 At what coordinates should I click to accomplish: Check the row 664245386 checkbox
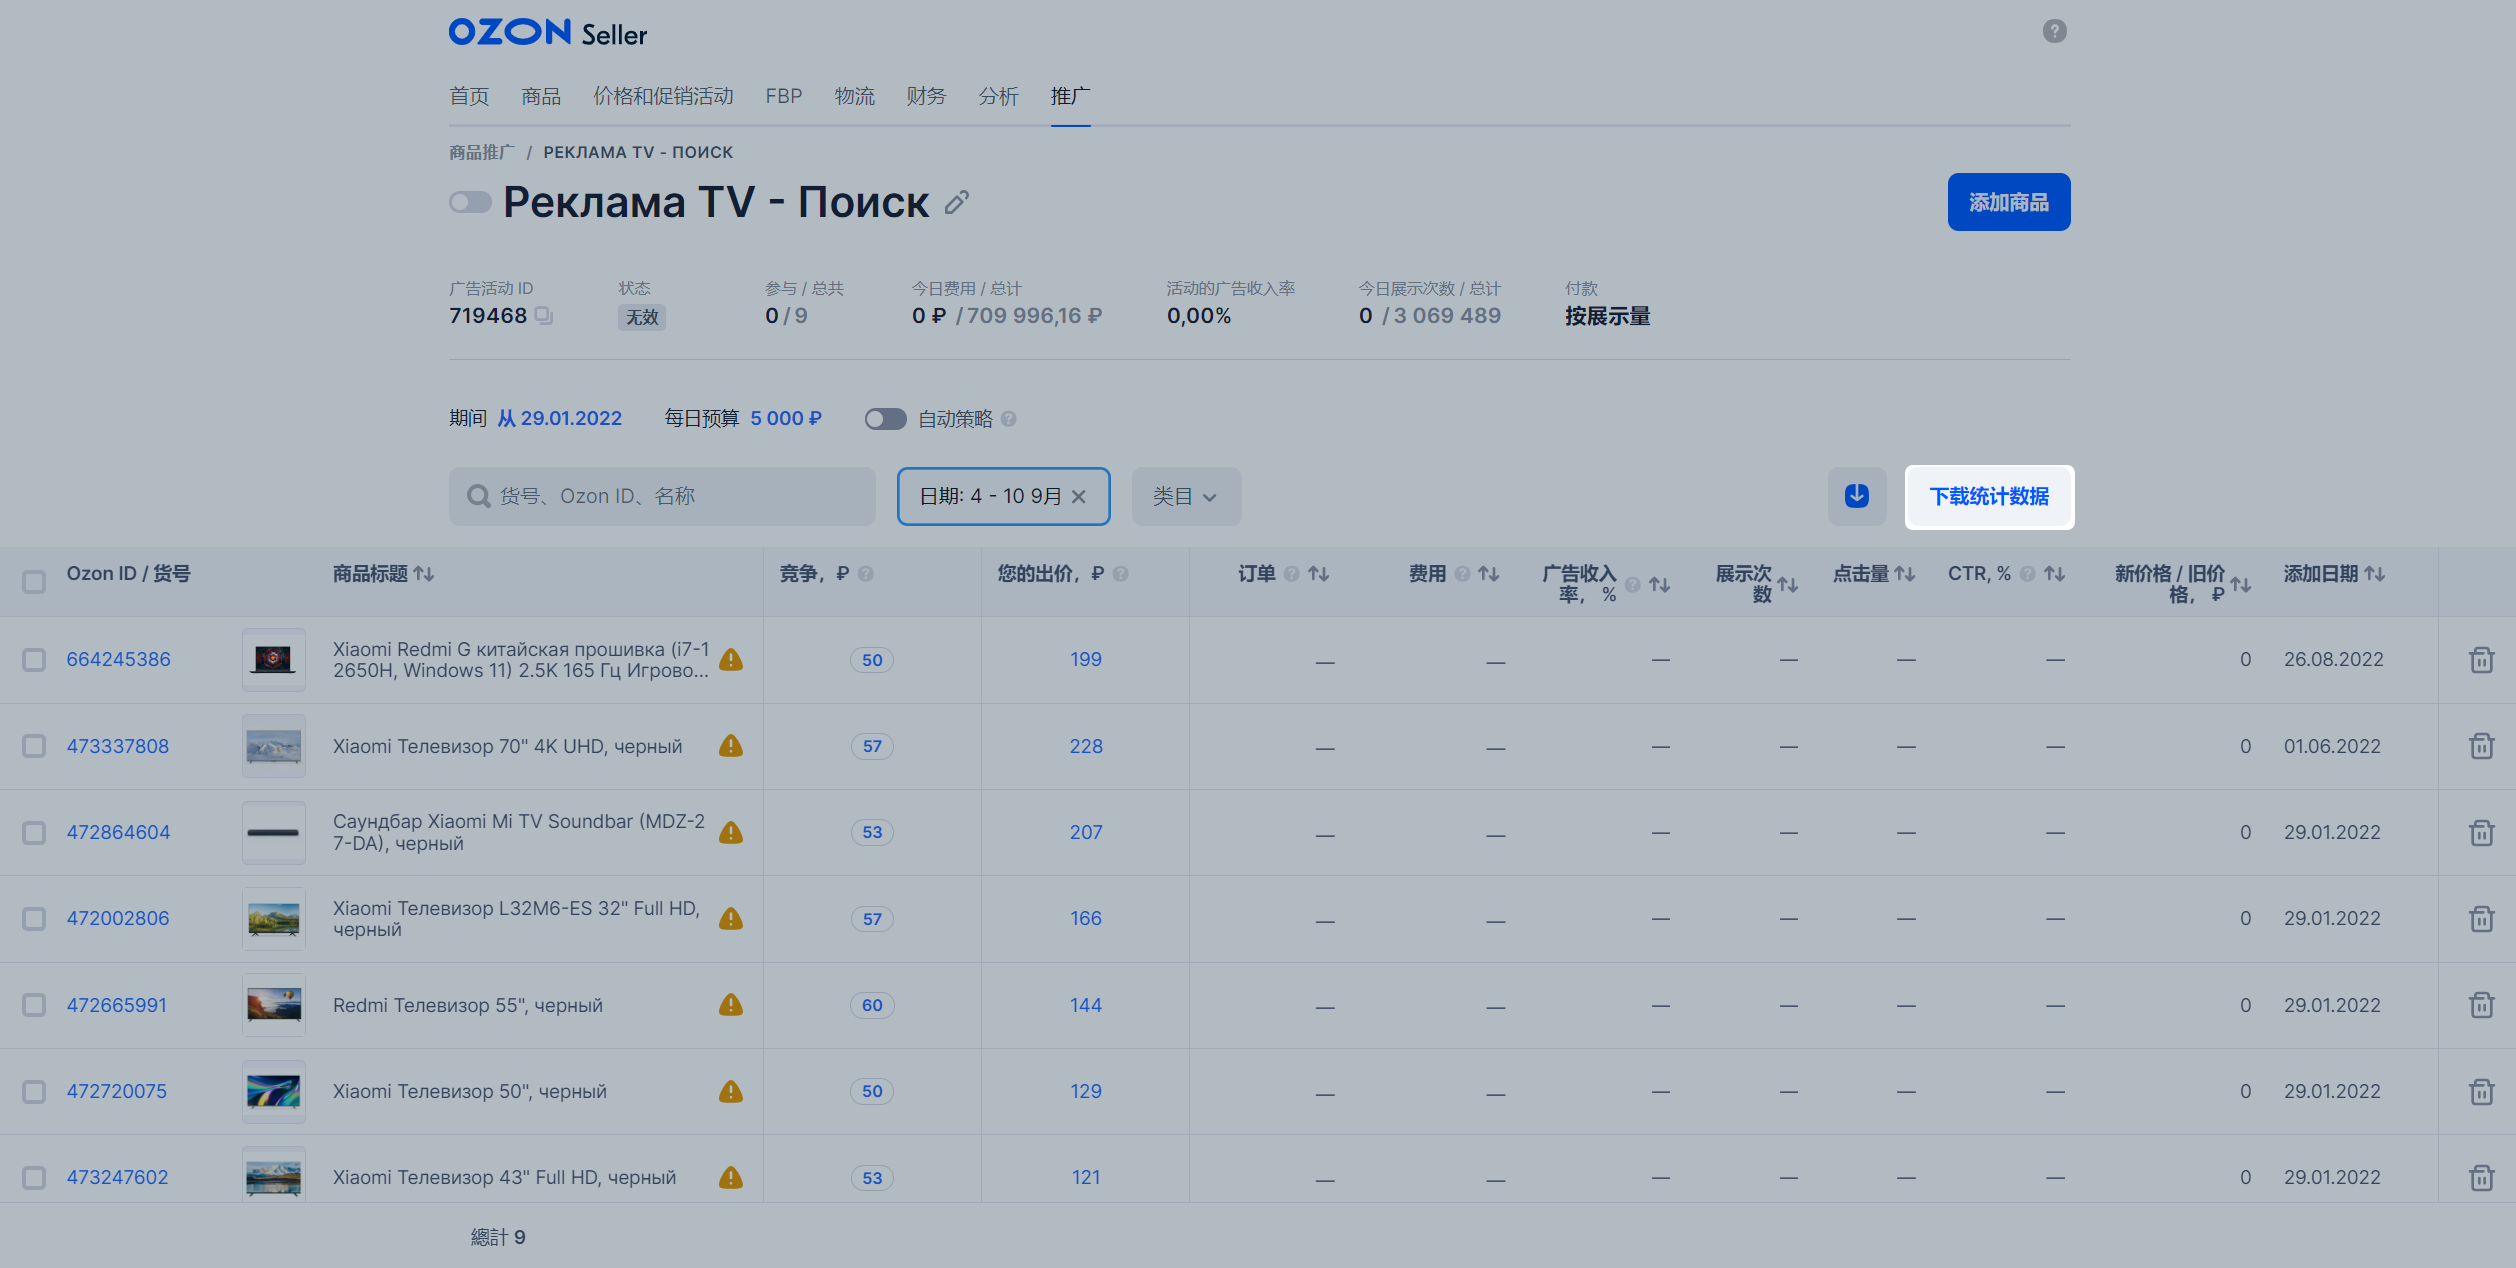pos(34,660)
